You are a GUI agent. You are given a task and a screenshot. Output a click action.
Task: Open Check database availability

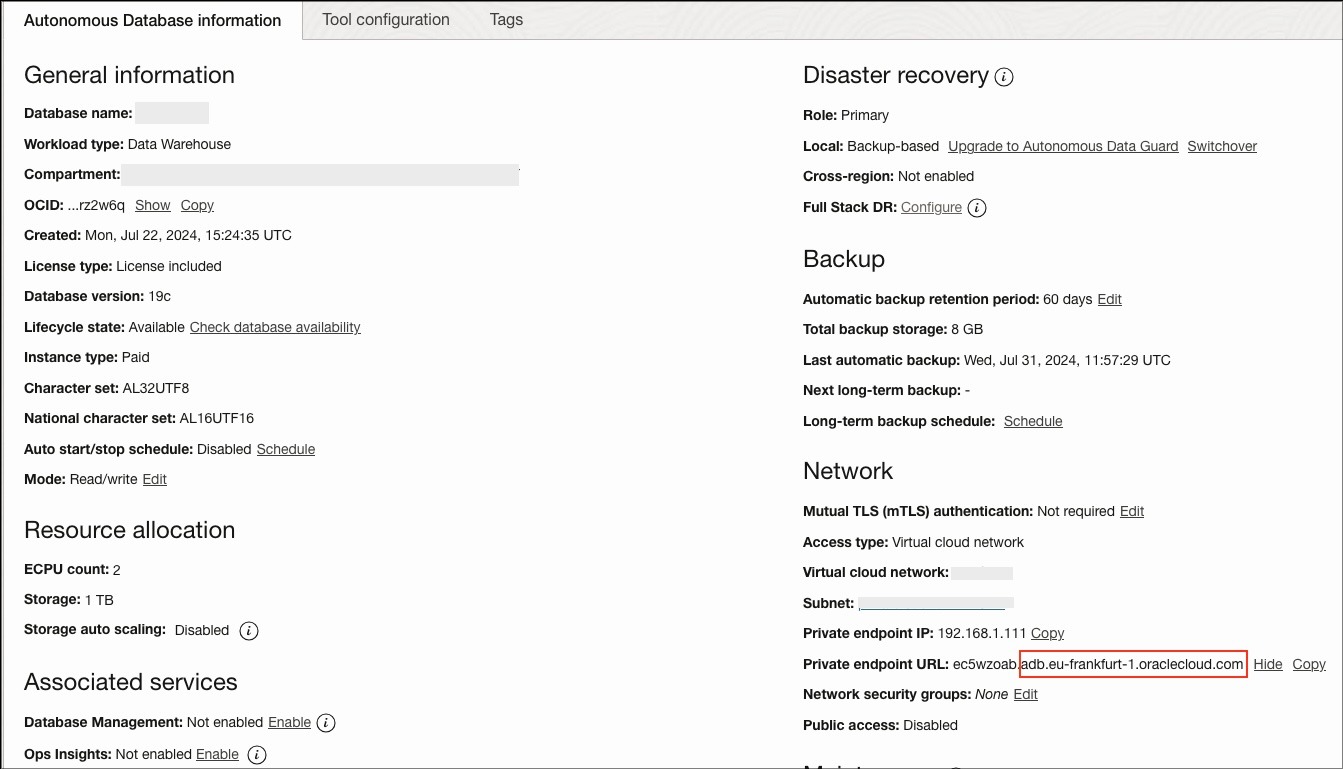coord(274,327)
